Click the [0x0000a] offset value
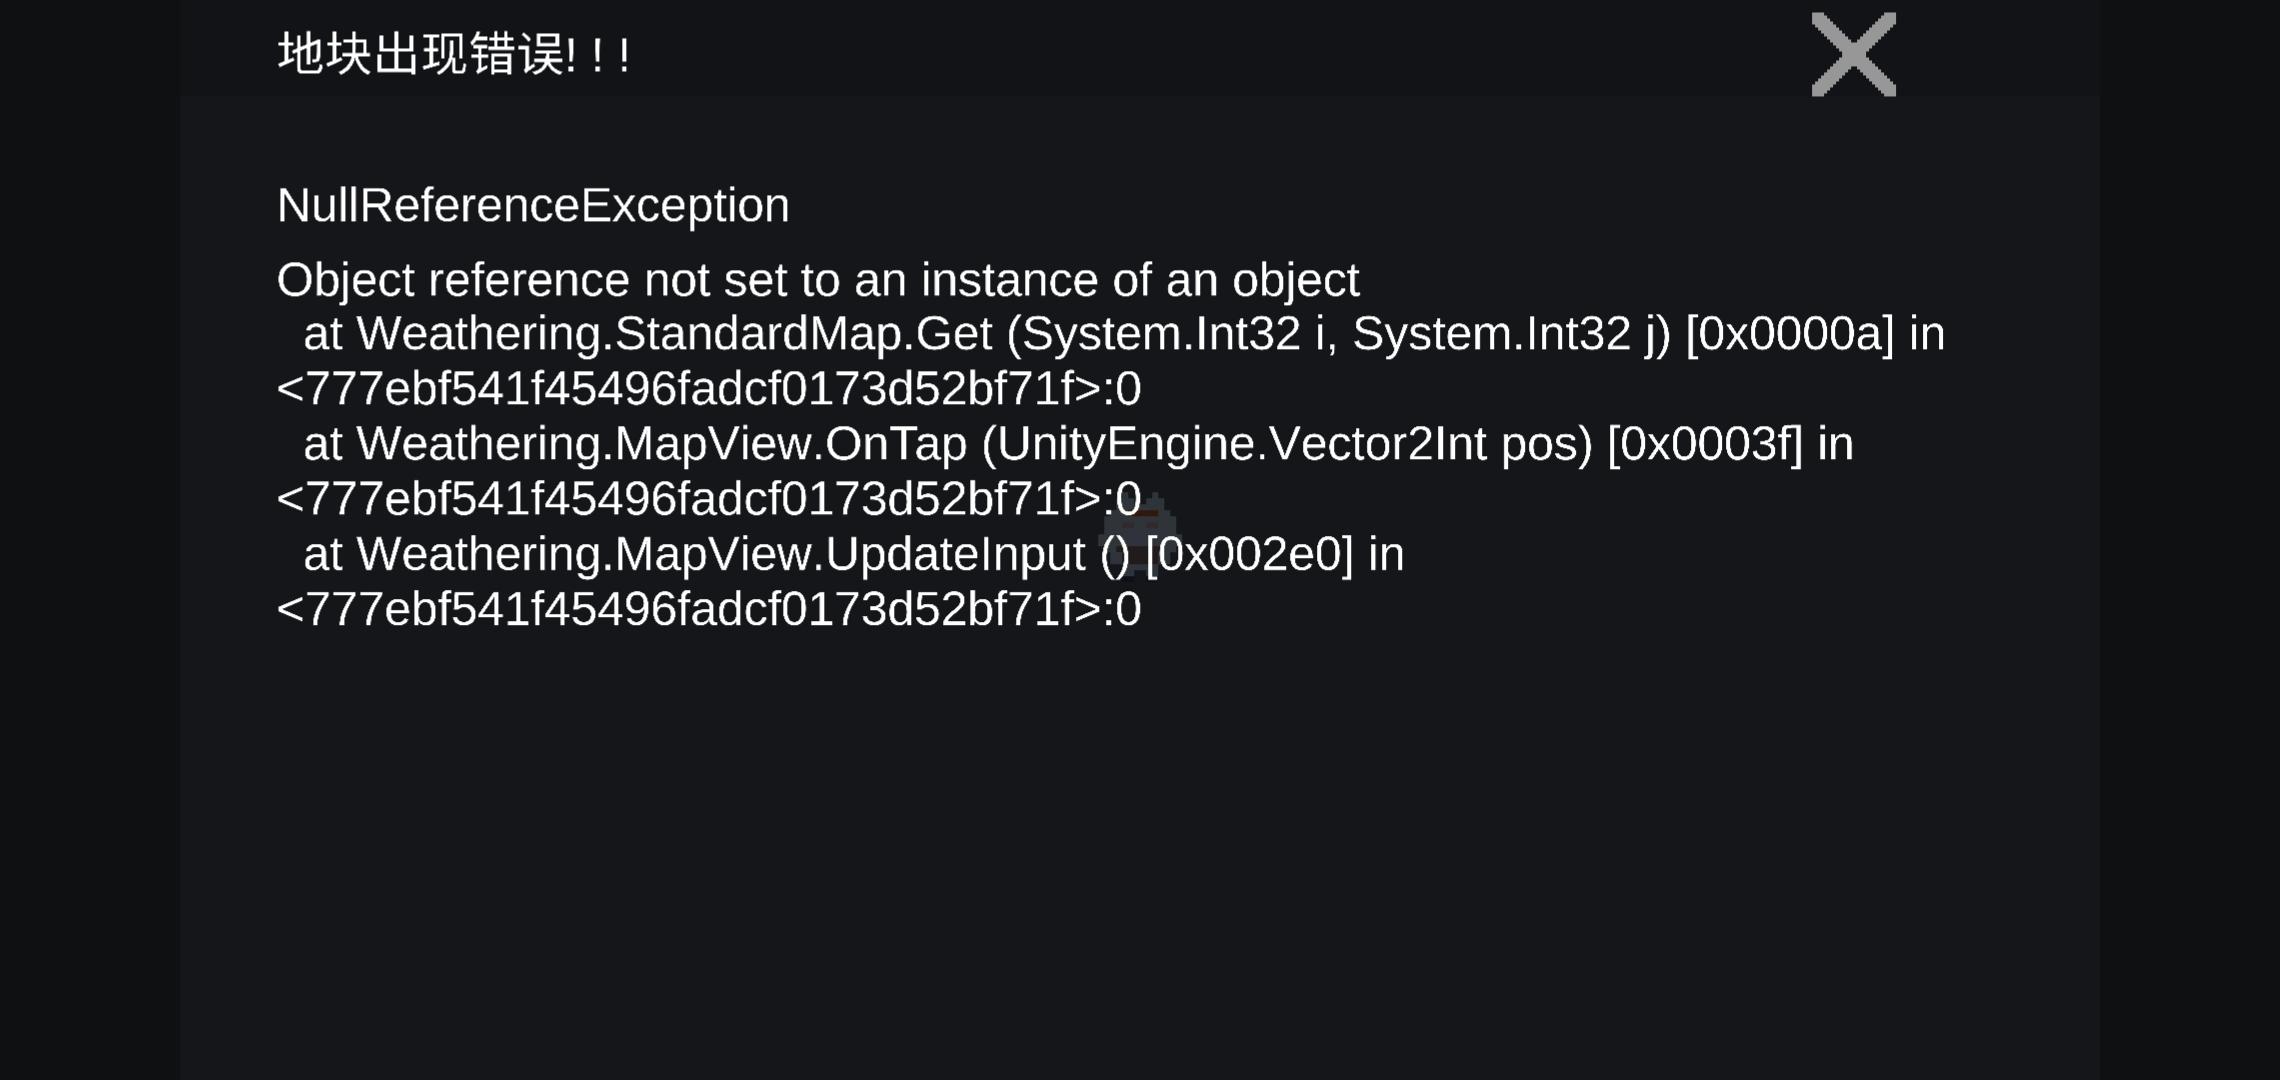The image size is (2280, 1080). 1790,333
